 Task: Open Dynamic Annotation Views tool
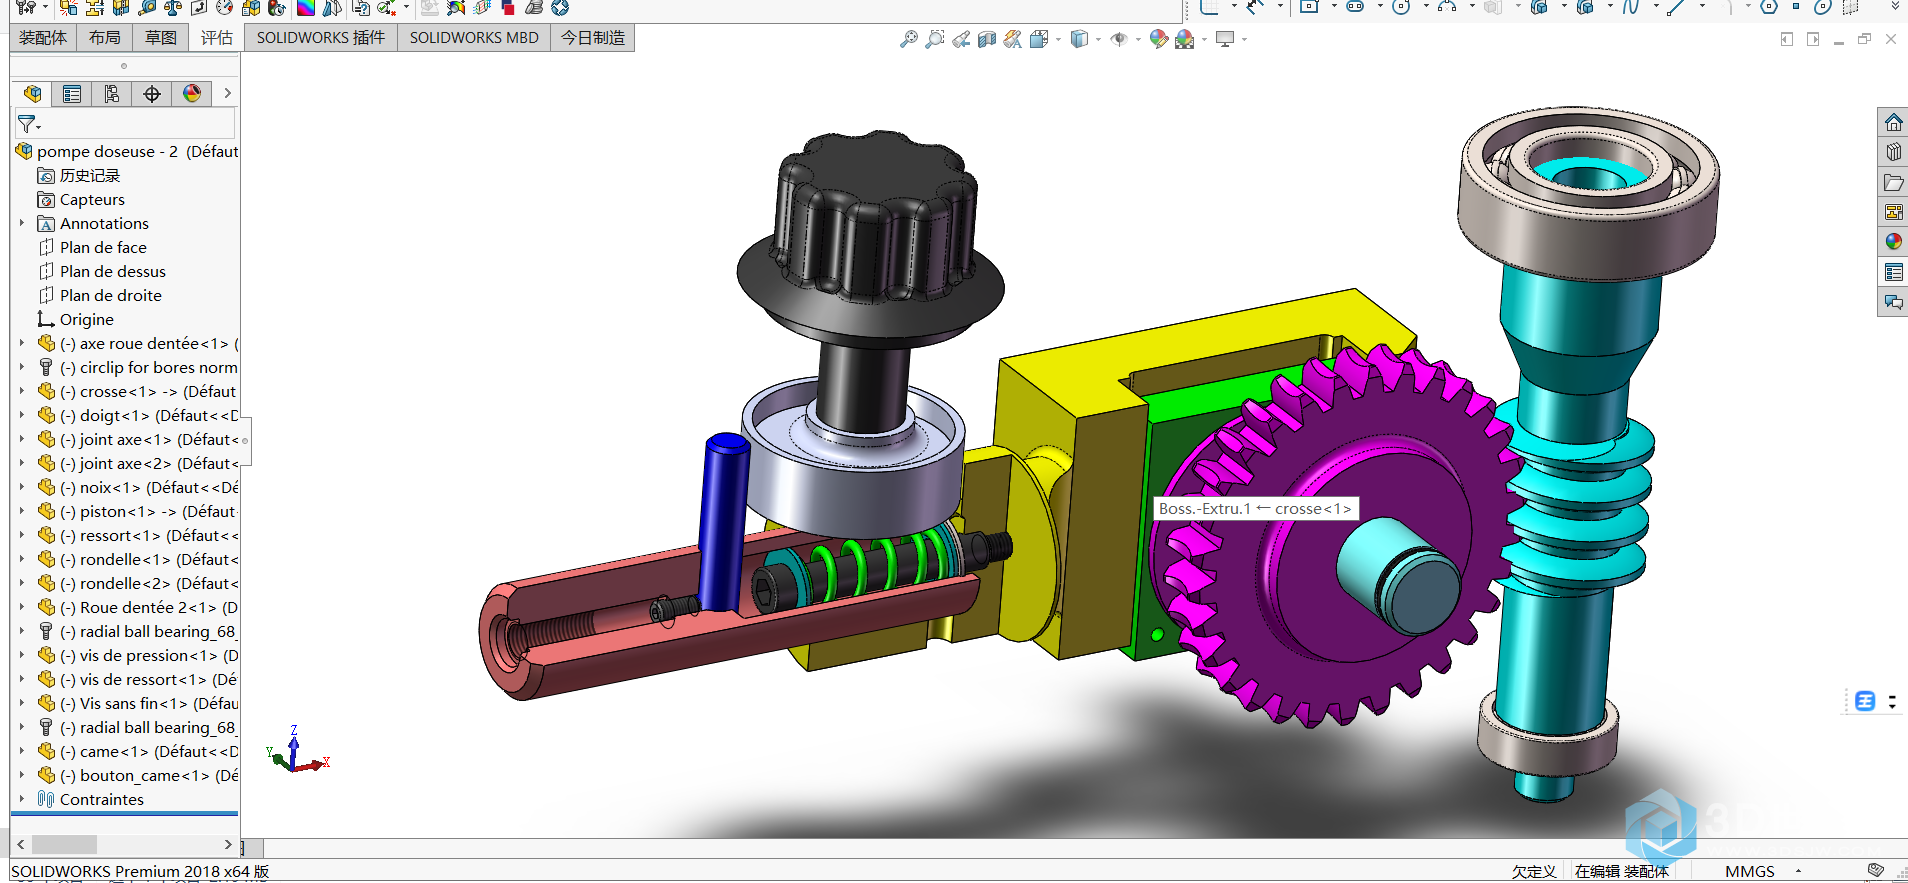pos(1012,39)
